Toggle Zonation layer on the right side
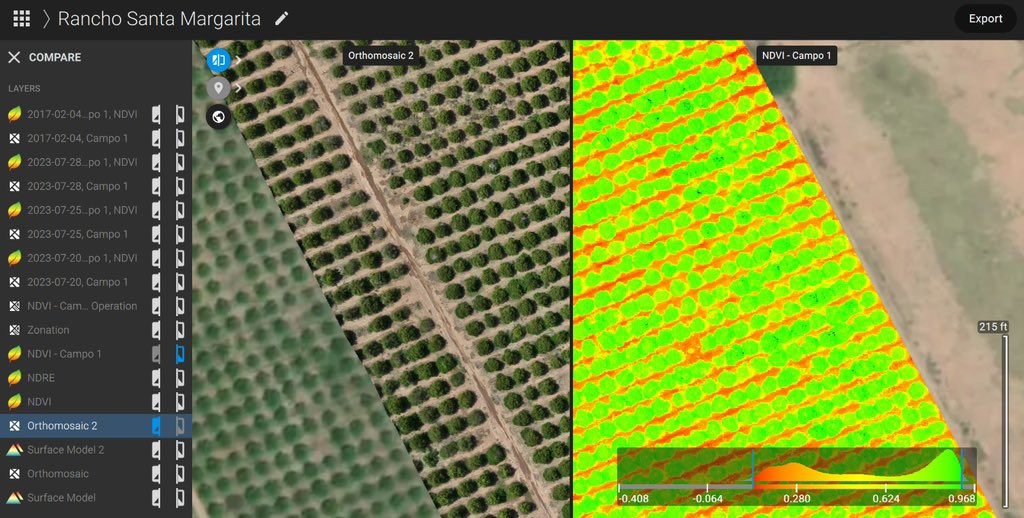The height and width of the screenshot is (518, 1024). point(180,330)
